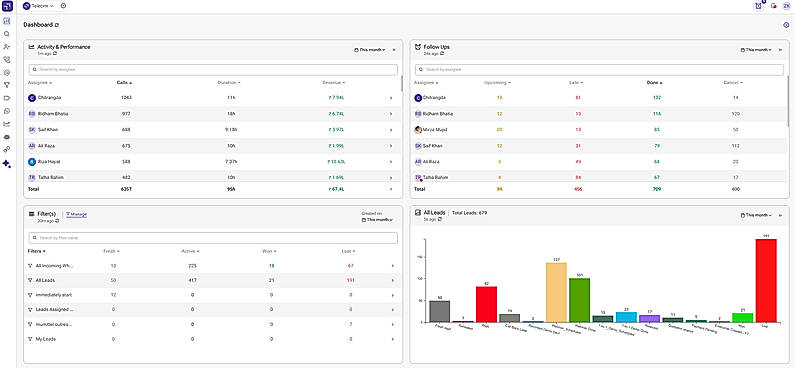Sort Follow Ups by Done column
795x368 pixels.
[655, 83]
